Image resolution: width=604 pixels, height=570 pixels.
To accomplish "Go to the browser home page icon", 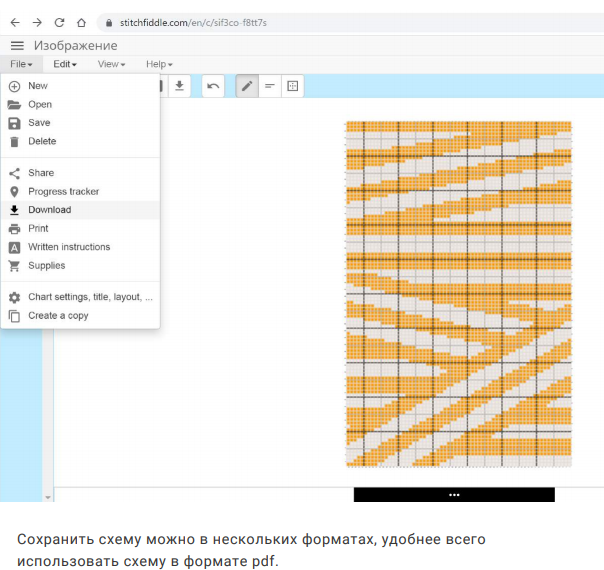I will (81, 23).
